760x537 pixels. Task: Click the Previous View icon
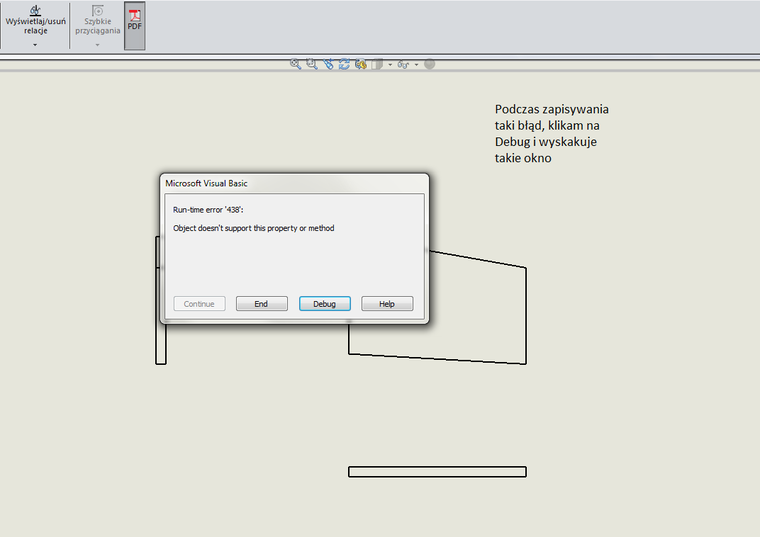click(x=328, y=64)
